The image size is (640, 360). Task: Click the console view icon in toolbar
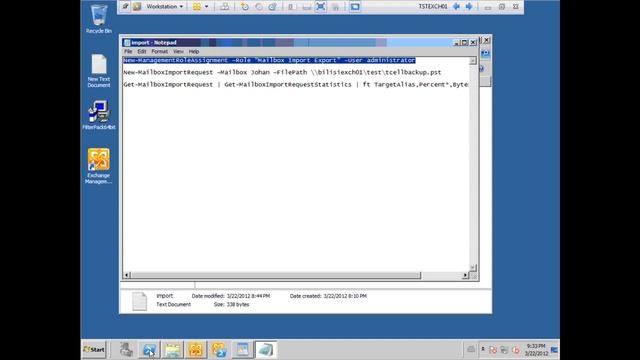click(x=355, y=7)
